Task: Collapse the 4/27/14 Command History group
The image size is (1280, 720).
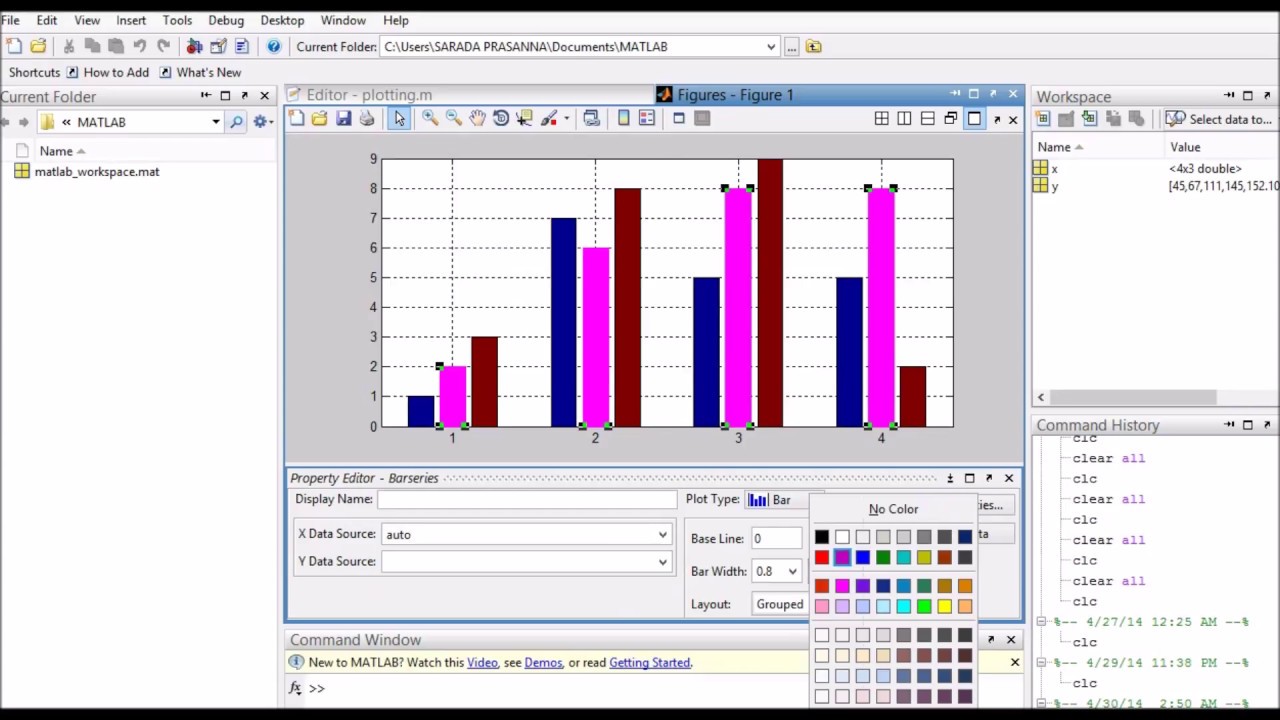Action: point(1041,622)
